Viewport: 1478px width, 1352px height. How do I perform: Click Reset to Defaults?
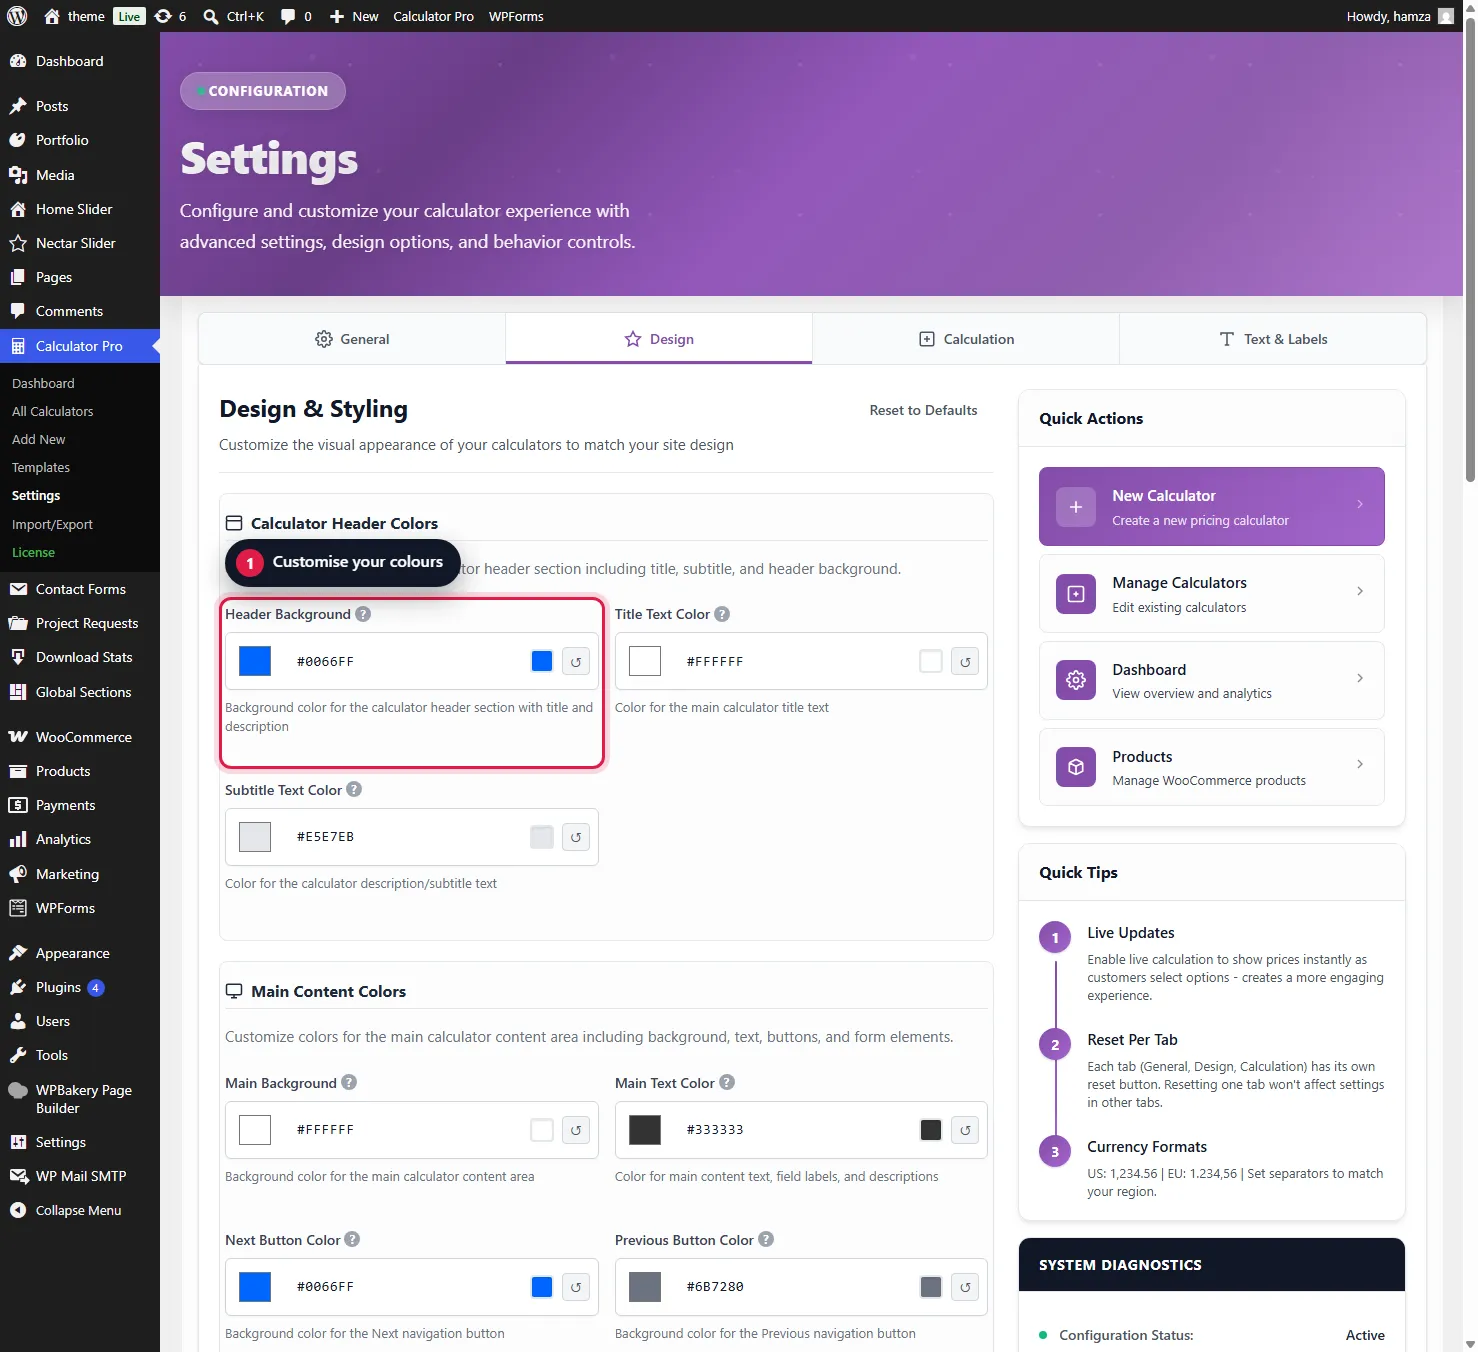coord(923,410)
